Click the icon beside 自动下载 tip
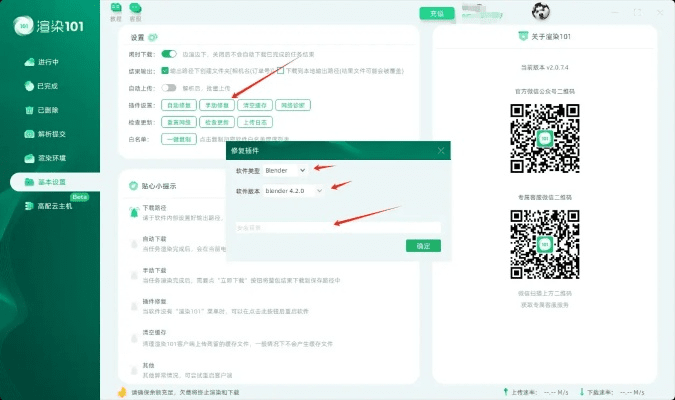This screenshot has height=400, width=675. point(134,244)
